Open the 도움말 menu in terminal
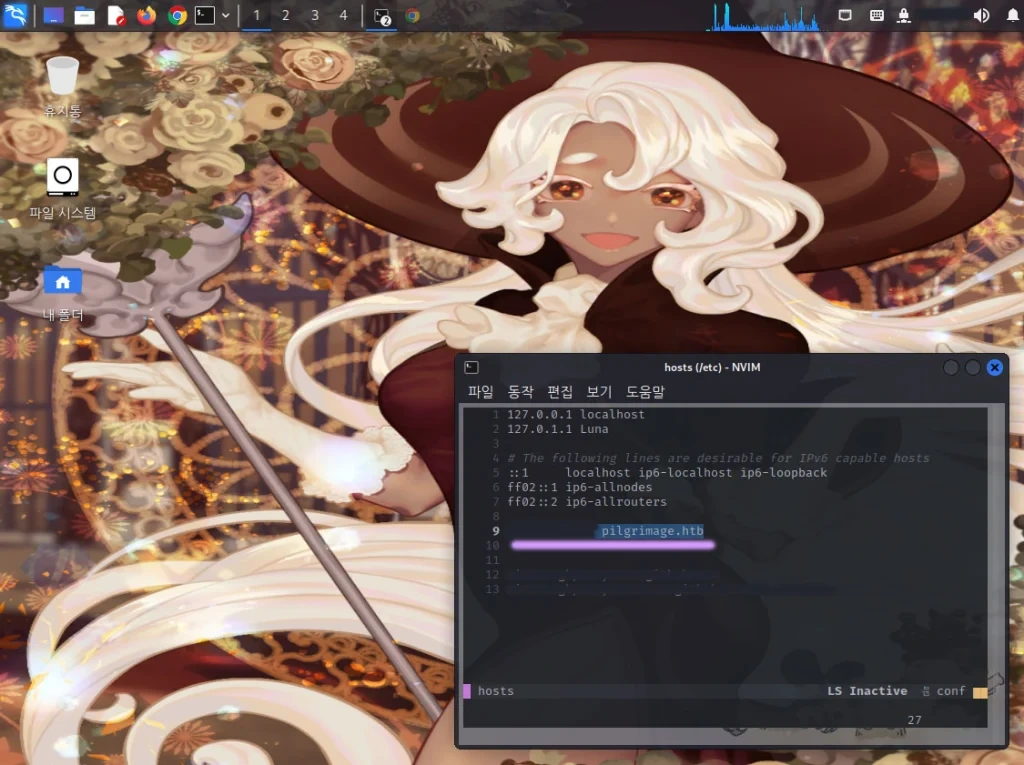 [x=645, y=391]
